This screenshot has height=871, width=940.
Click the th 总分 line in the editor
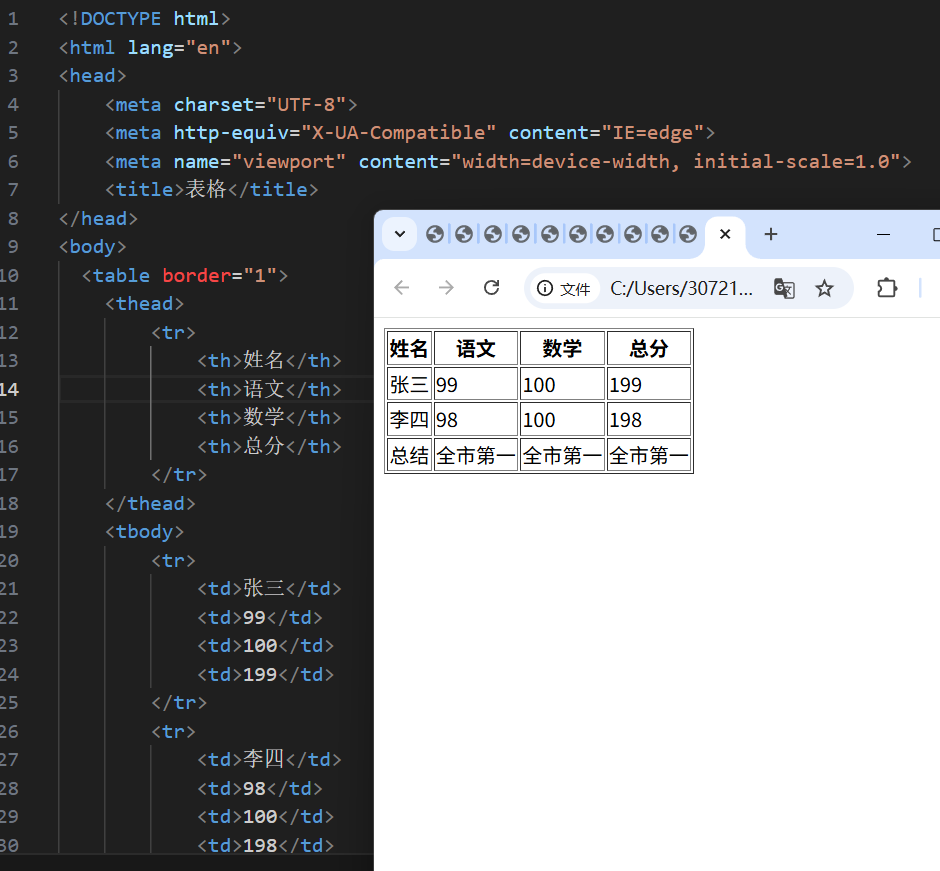[270, 447]
